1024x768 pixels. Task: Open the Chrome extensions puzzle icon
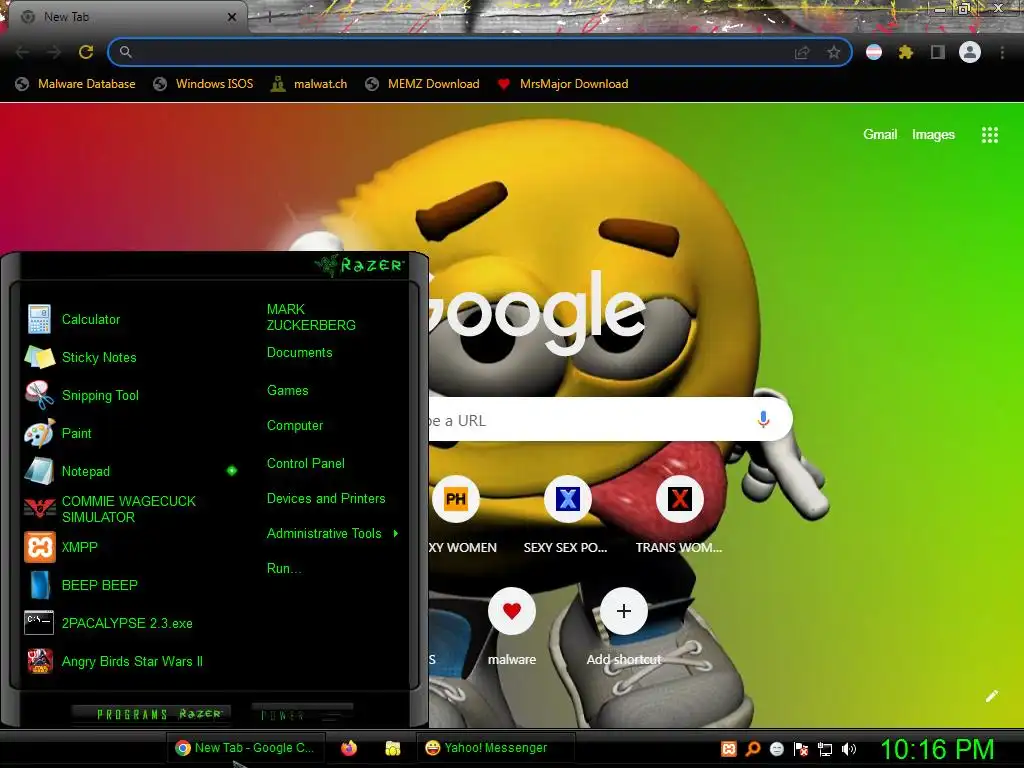click(x=905, y=52)
